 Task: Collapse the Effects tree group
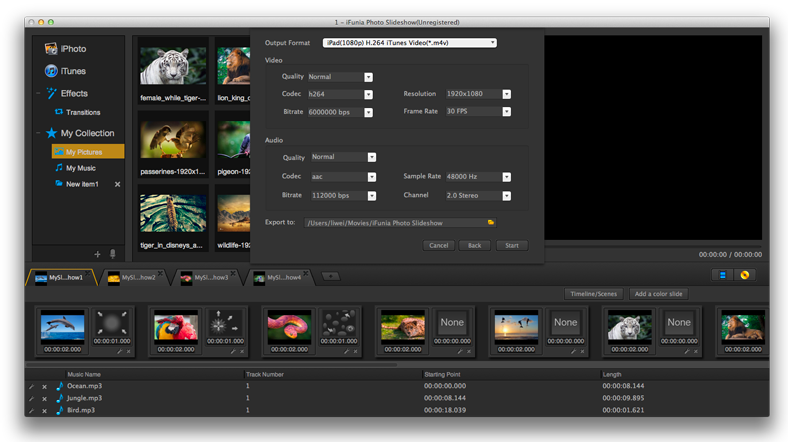(x=38, y=93)
